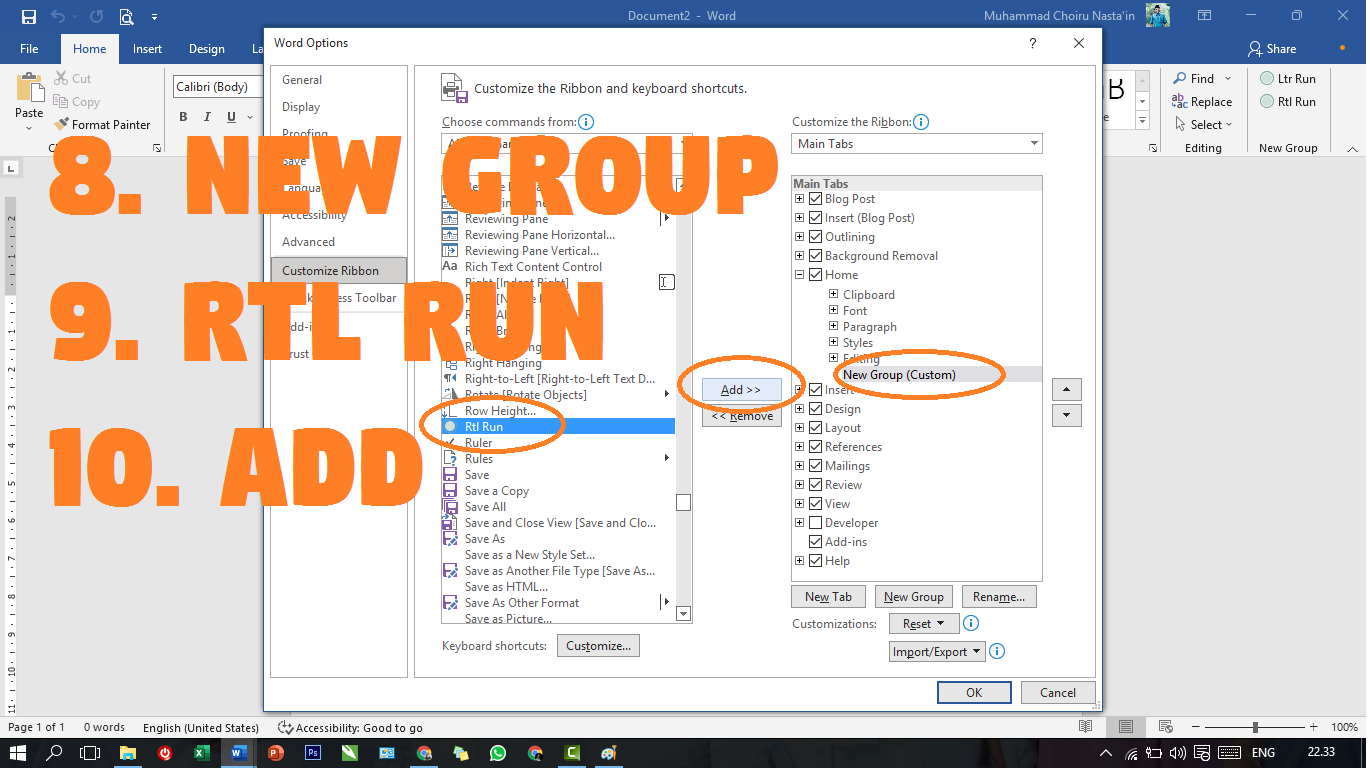Switch to the Insert ribbon tab
Screen dimensions: 1370x774
tap(147, 49)
